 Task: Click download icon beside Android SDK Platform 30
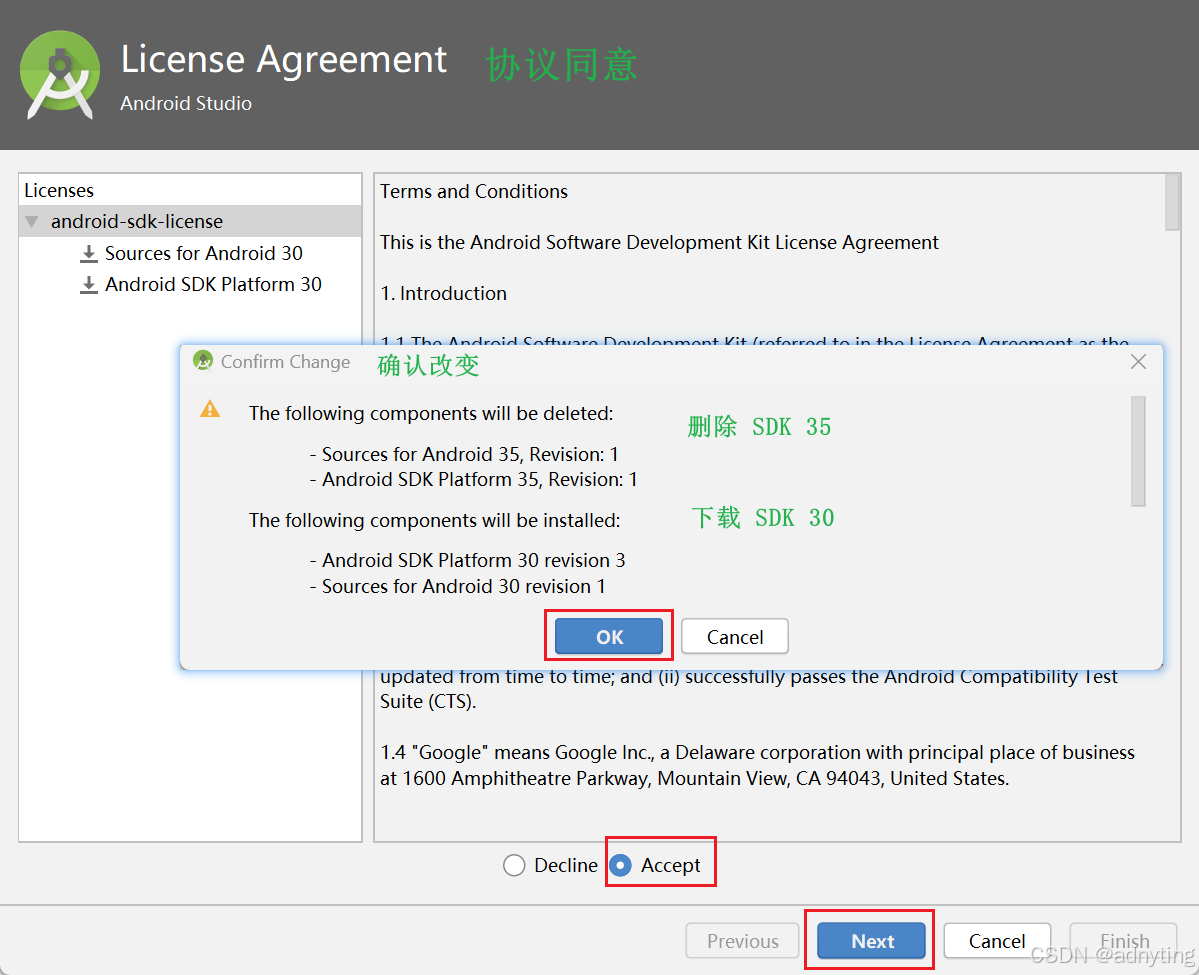click(89, 285)
